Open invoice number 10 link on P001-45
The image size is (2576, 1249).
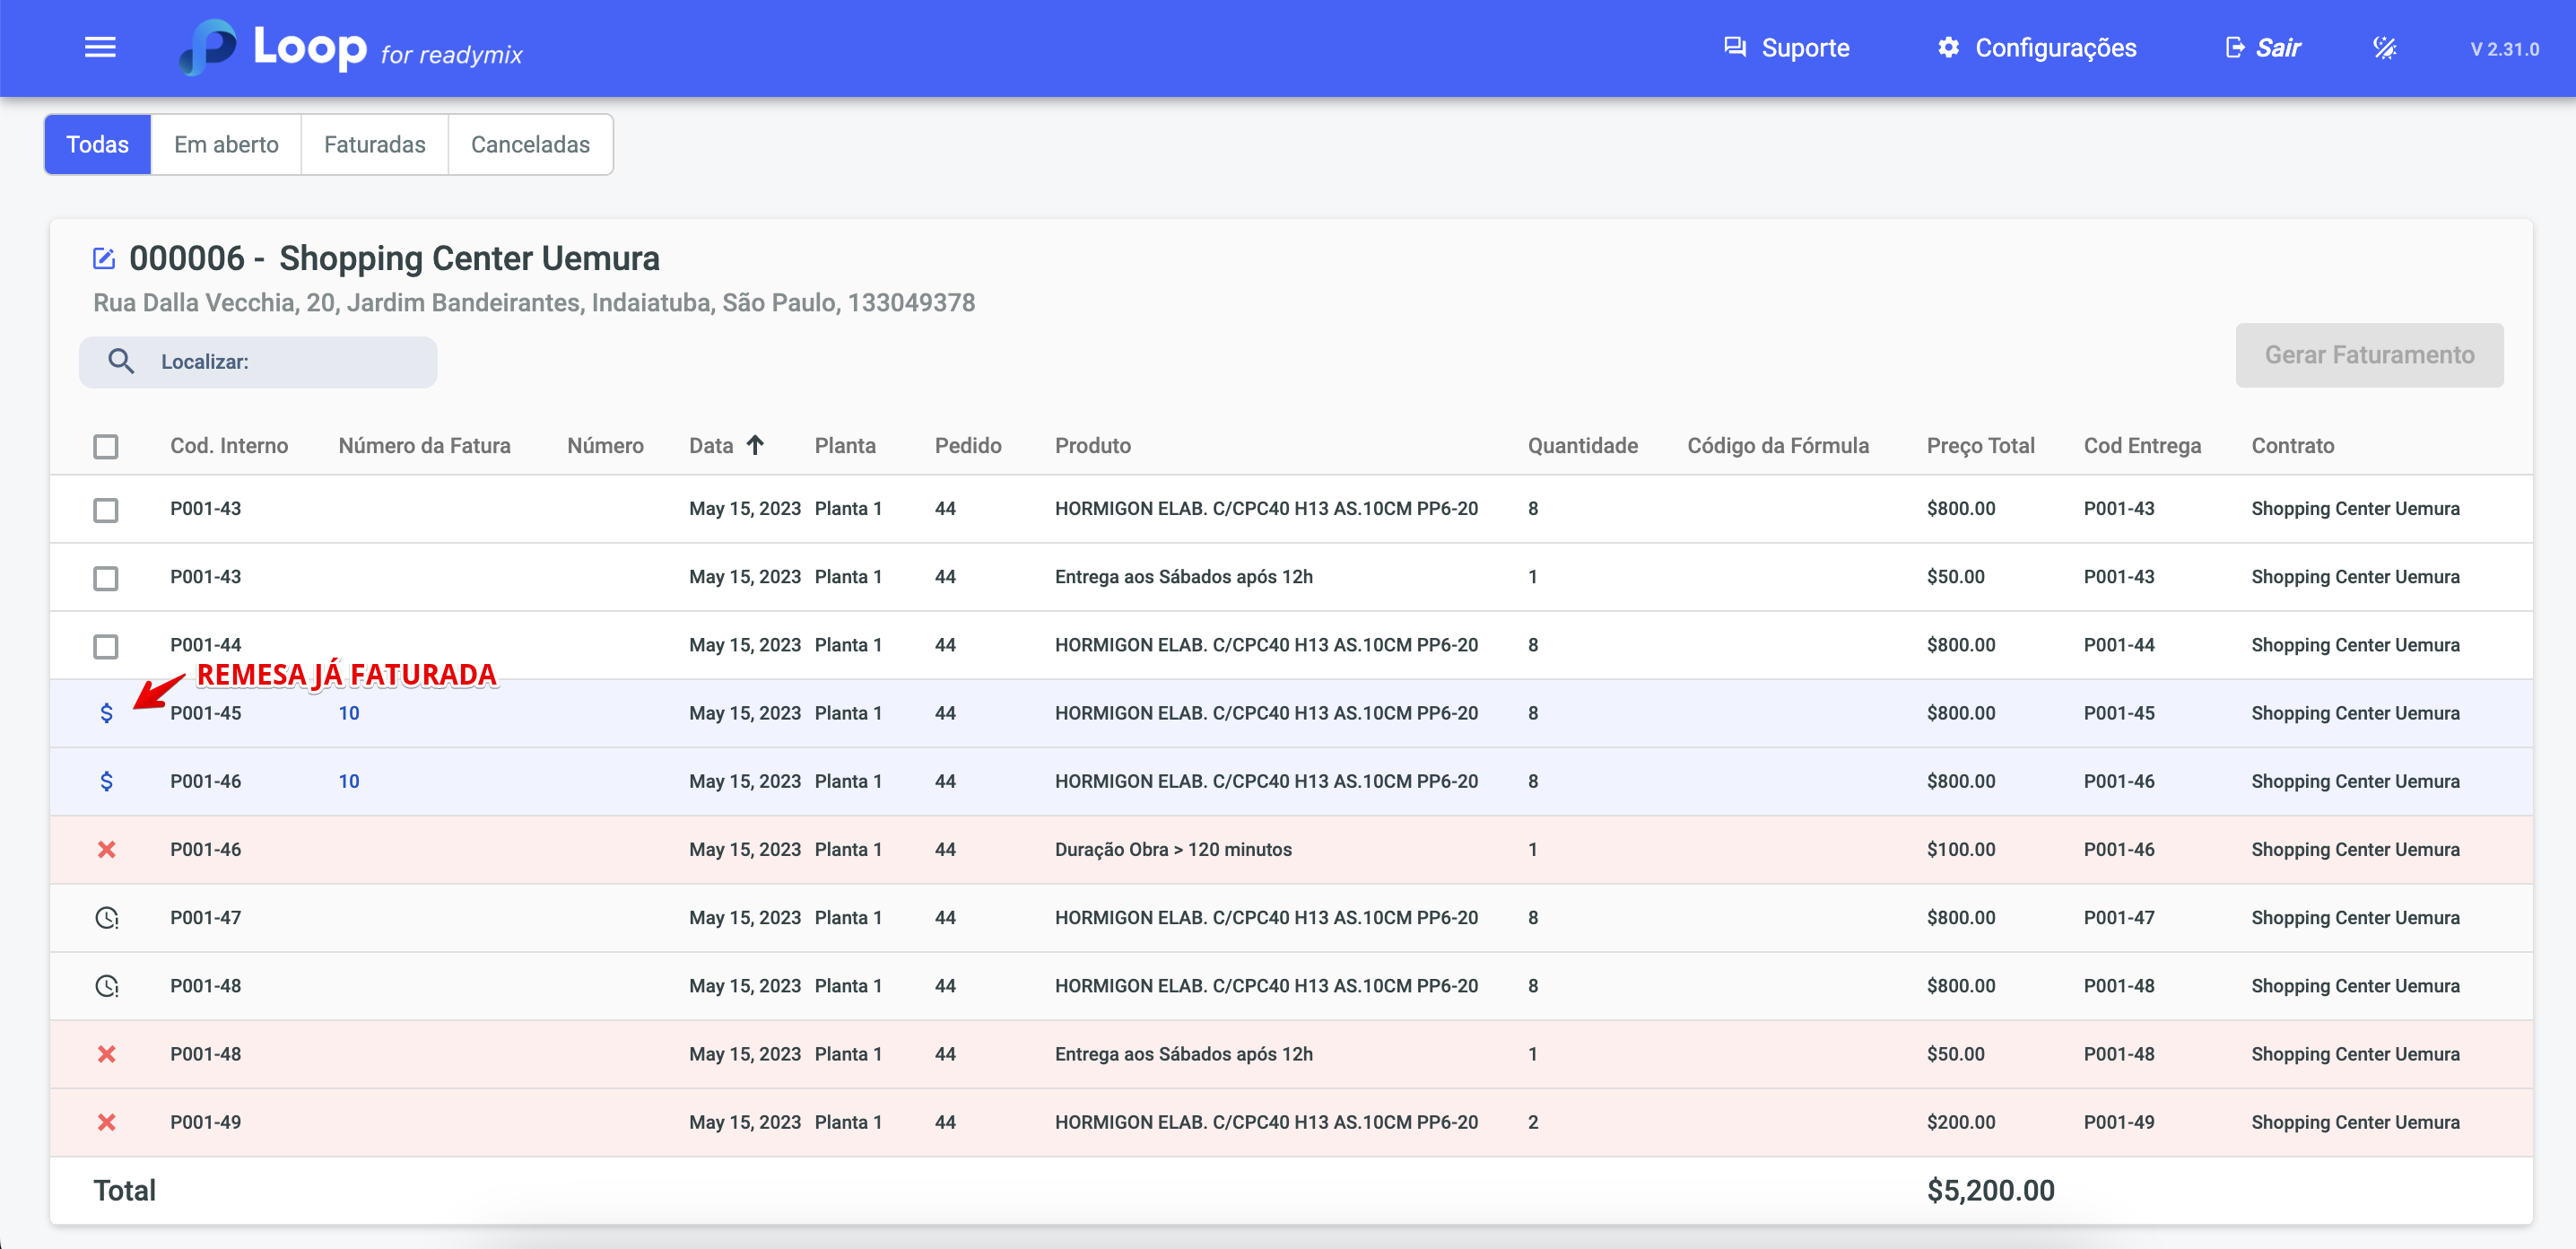coord(348,713)
